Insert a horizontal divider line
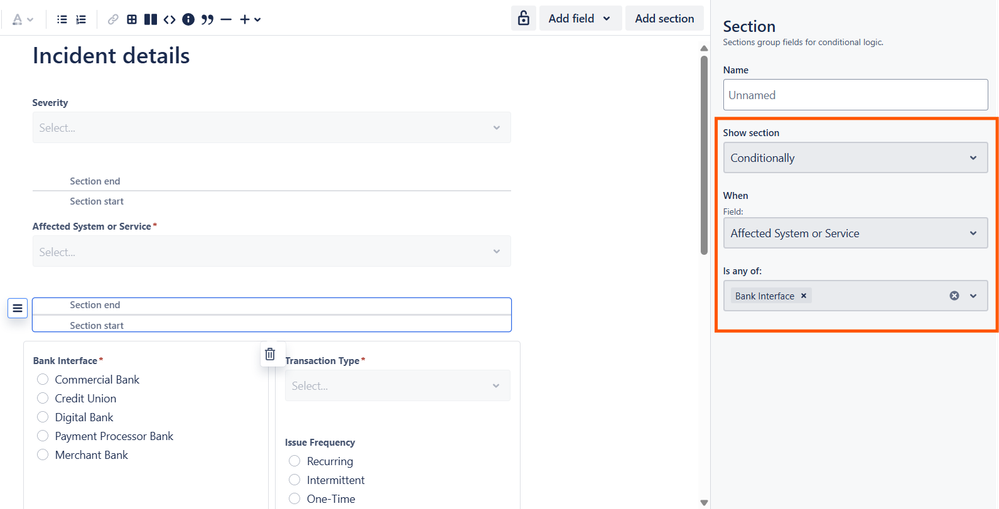 (x=226, y=20)
